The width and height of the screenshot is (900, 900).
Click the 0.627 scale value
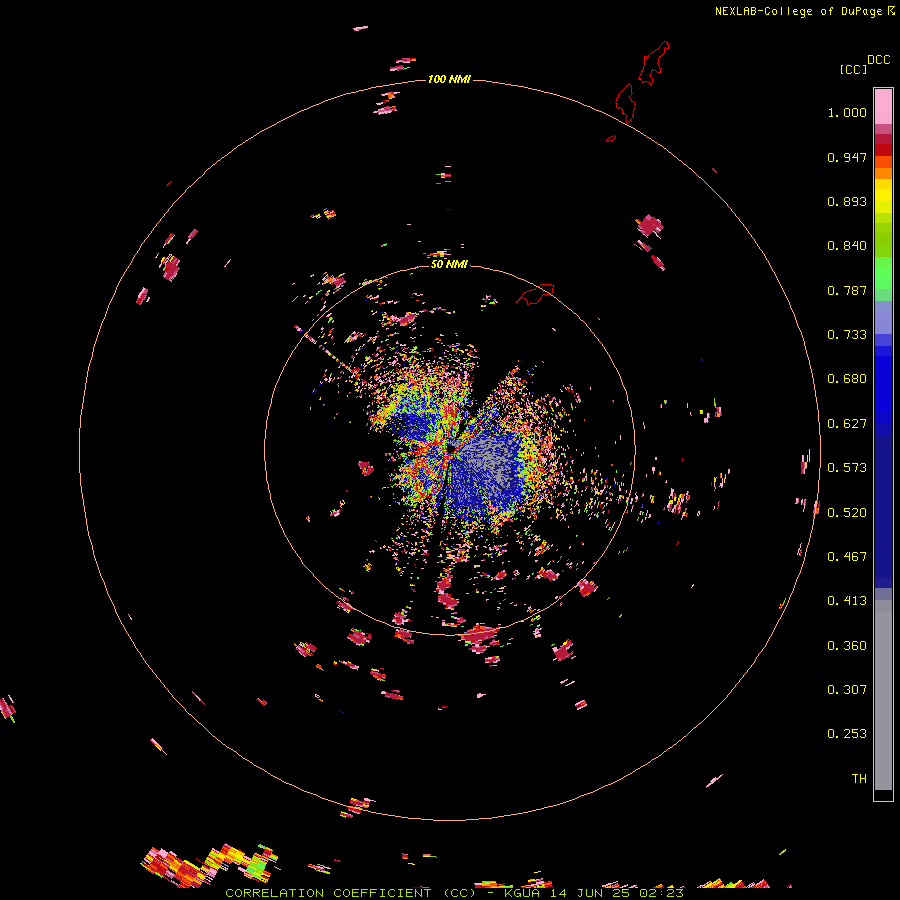[847, 424]
